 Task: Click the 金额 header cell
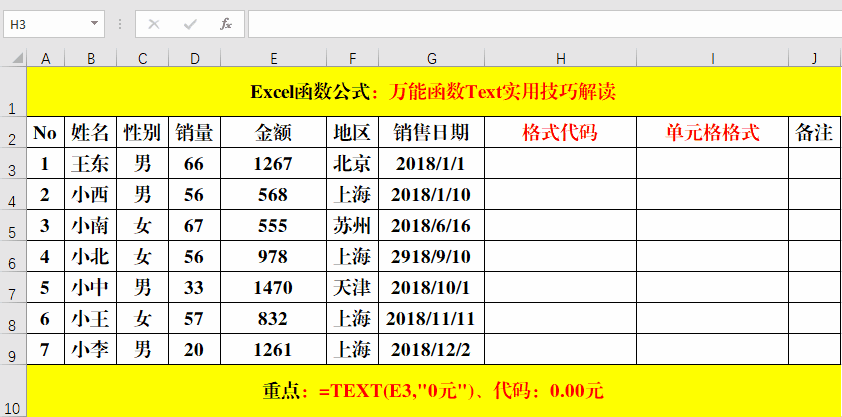point(273,132)
